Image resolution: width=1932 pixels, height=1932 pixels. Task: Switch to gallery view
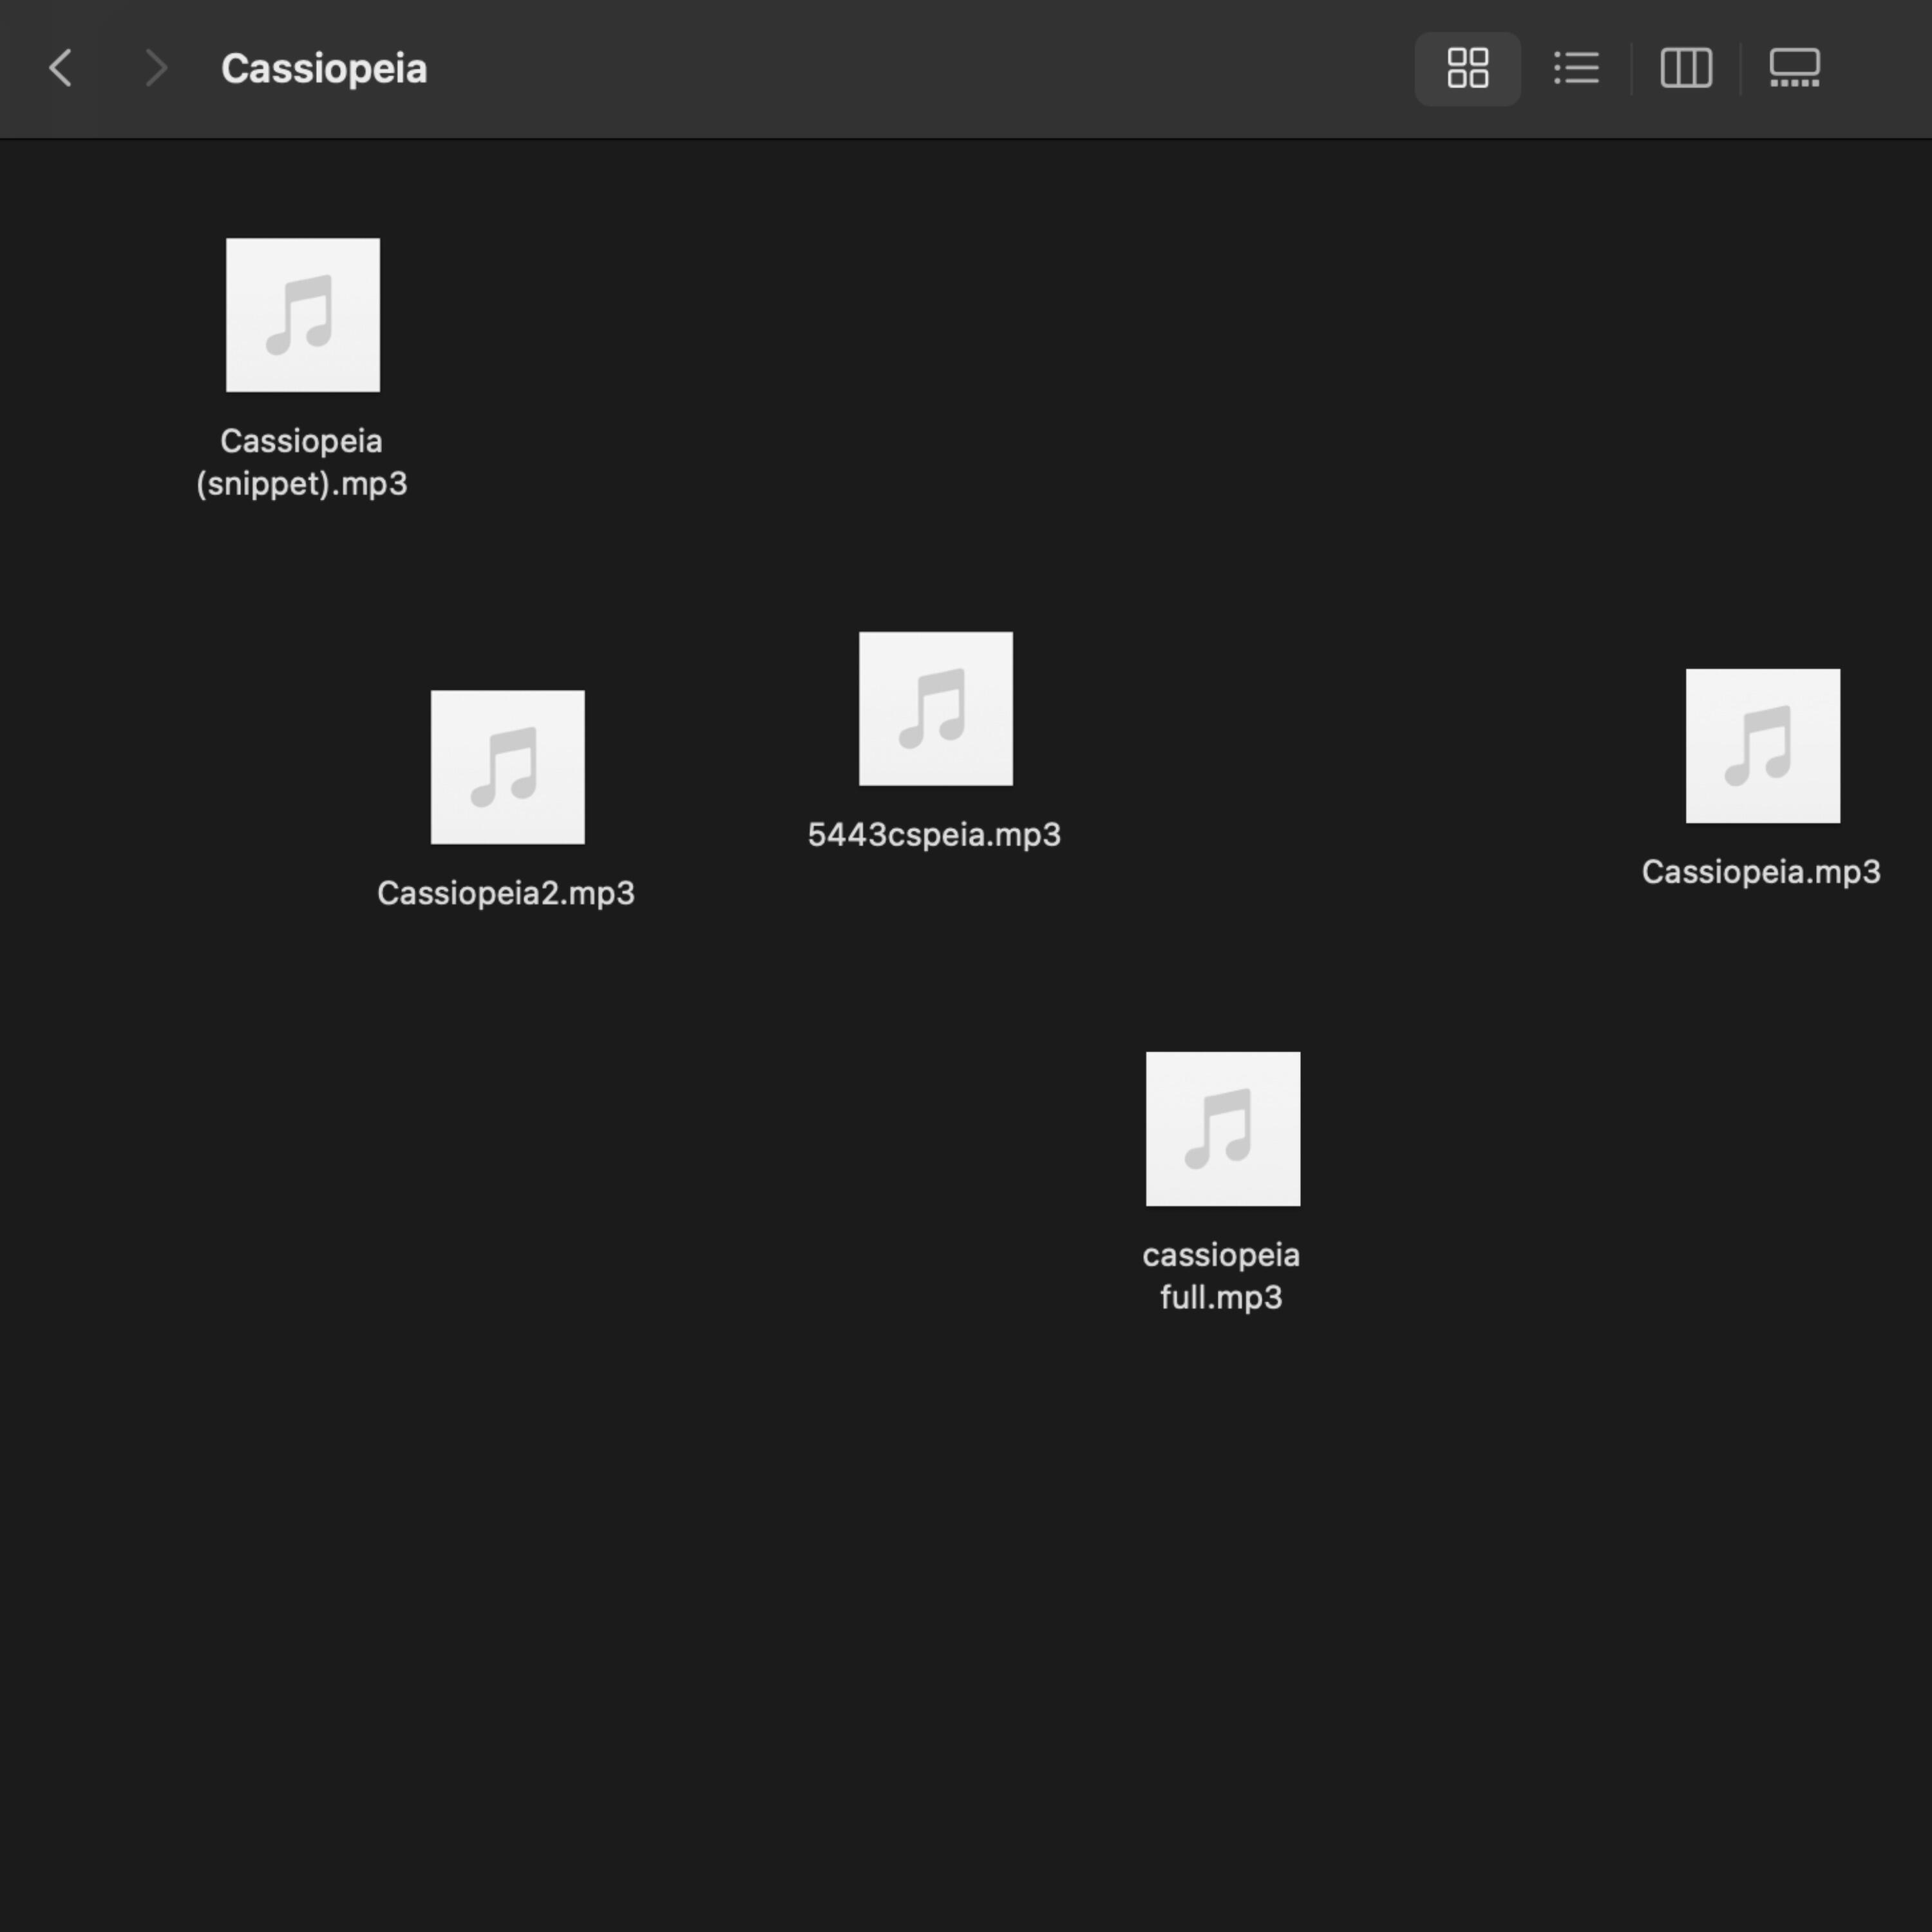coord(1794,68)
